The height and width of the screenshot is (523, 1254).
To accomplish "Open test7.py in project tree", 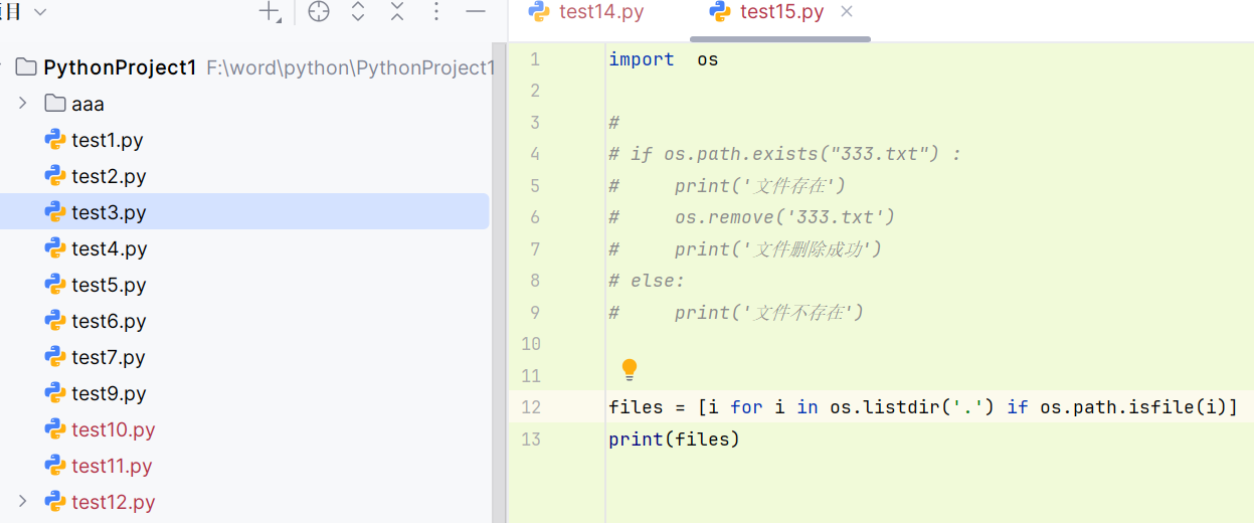I will (109, 357).
